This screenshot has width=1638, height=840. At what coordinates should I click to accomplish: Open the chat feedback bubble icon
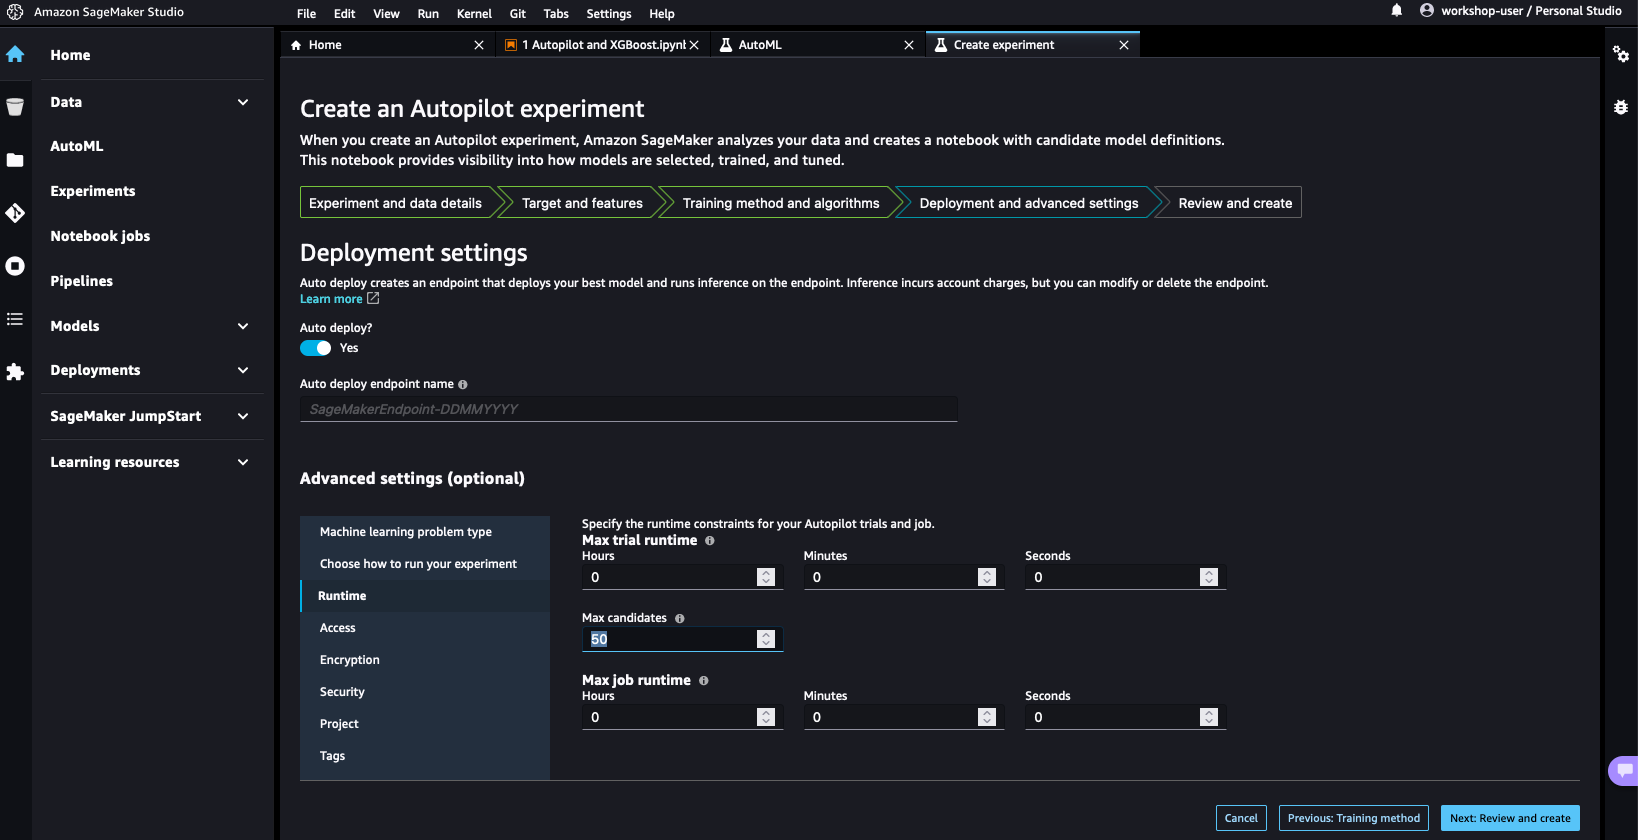tap(1624, 770)
